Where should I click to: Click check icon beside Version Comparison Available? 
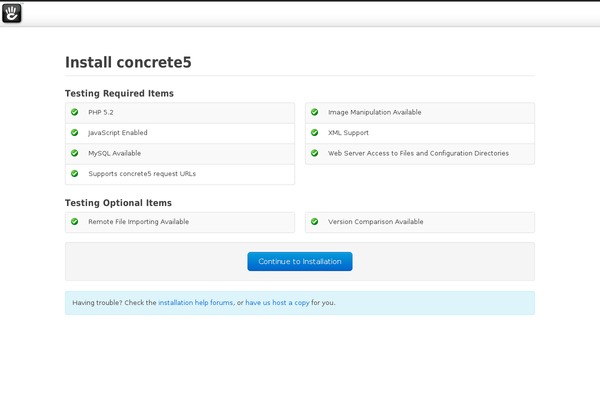click(315, 222)
